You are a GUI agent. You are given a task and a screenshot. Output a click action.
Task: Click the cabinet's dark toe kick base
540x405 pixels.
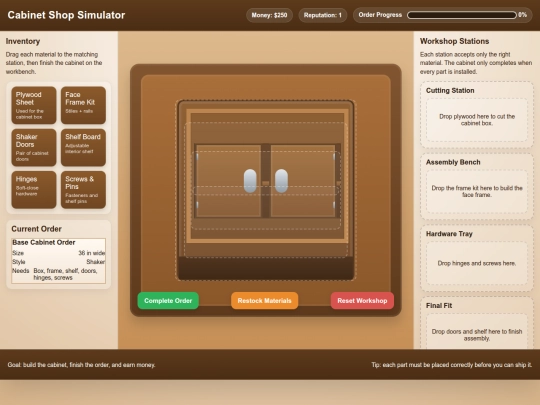[266, 268]
